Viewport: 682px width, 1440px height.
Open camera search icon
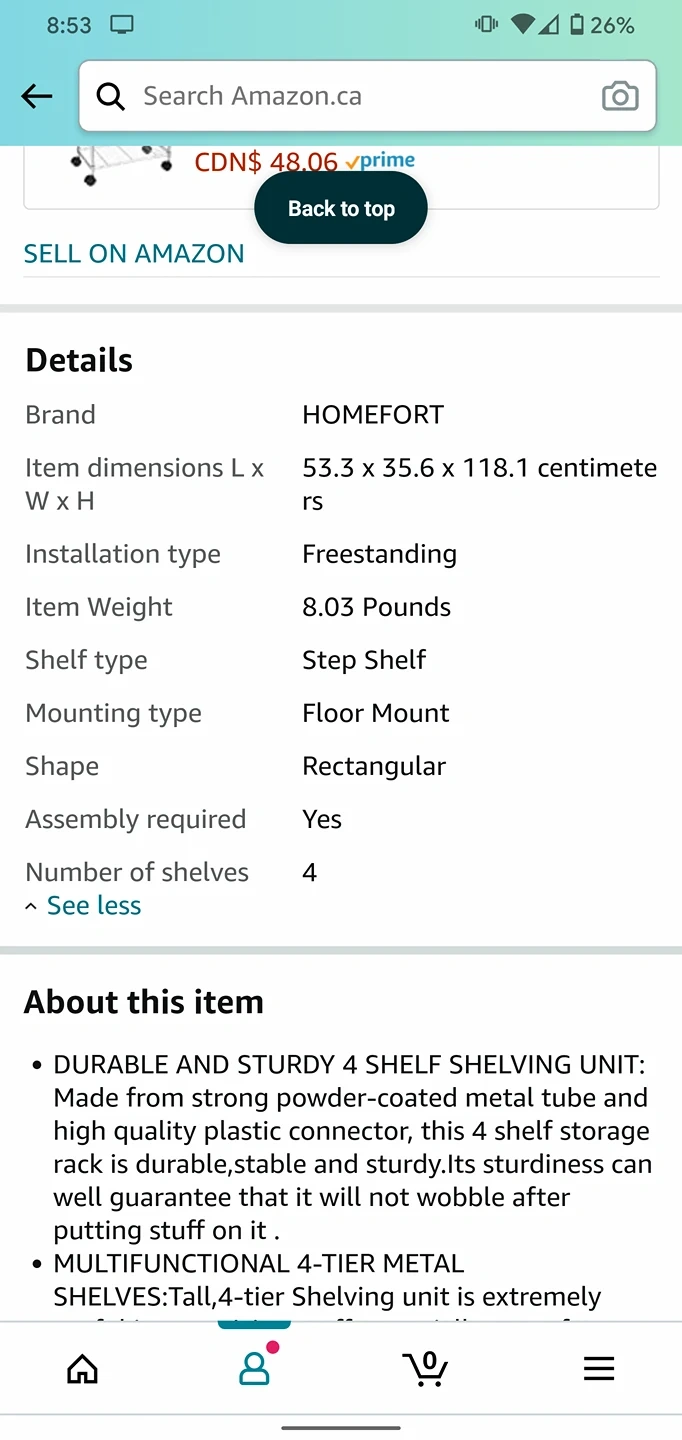pos(620,96)
